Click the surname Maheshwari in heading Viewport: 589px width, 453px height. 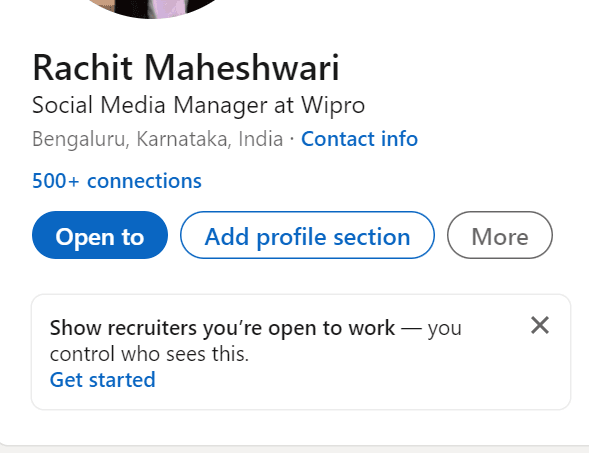tap(242, 68)
